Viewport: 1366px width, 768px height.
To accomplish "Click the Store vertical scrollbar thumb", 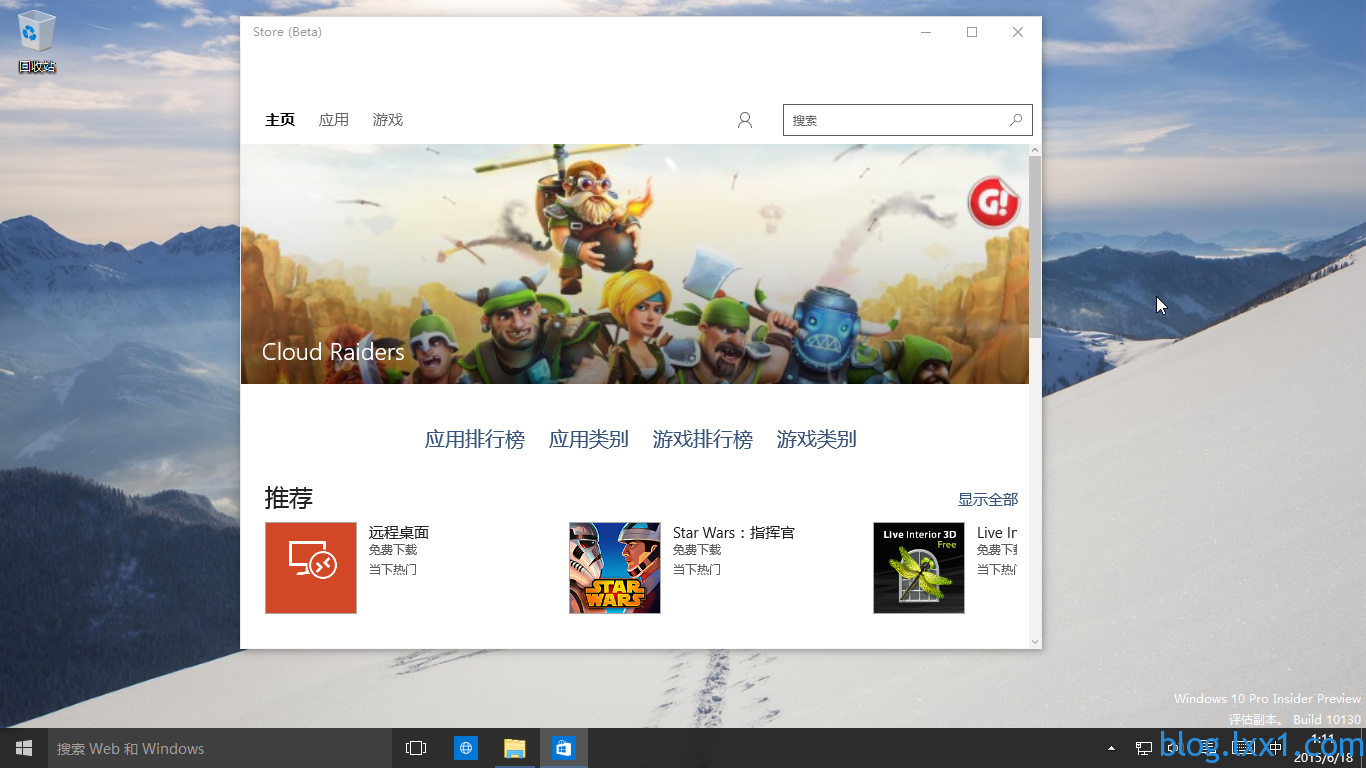I will 1035,248.
